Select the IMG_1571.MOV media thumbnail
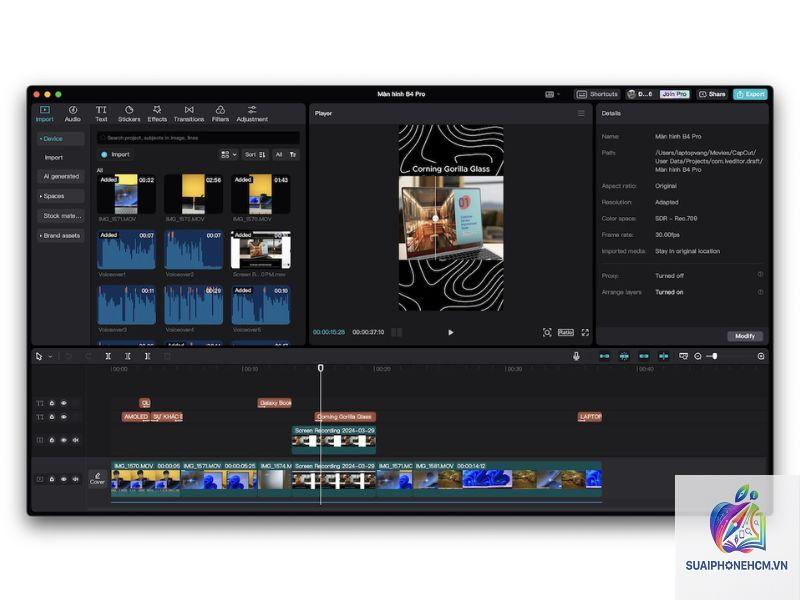The width and height of the screenshot is (800, 600). click(x=126, y=194)
